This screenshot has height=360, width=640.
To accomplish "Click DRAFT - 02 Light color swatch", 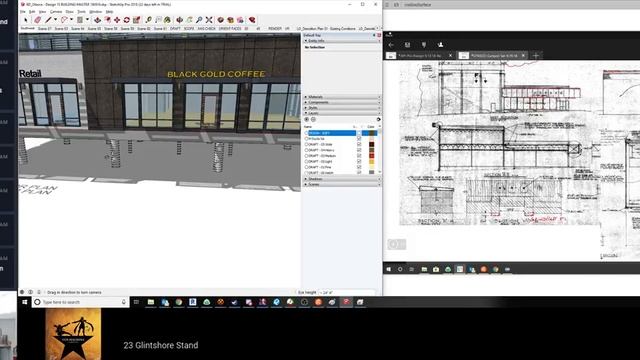I will coord(371,161).
